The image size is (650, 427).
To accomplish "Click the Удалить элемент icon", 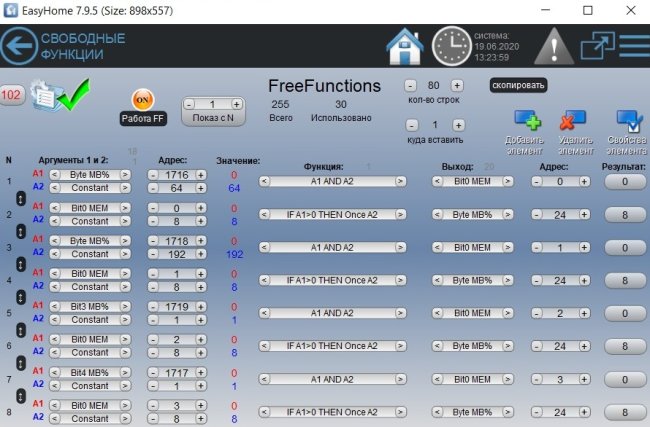I will (x=573, y=125).
